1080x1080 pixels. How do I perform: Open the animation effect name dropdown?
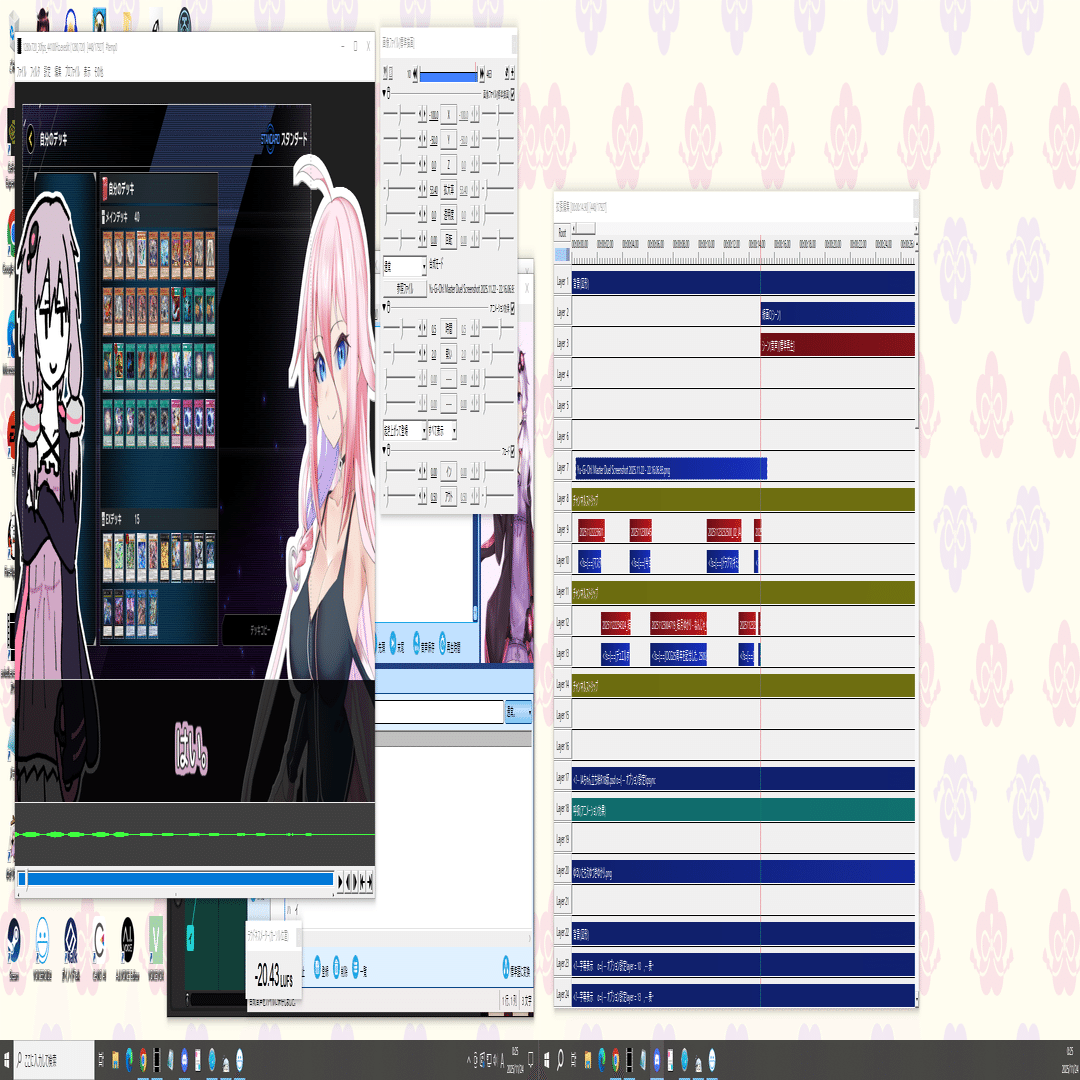tap(404, 431)
